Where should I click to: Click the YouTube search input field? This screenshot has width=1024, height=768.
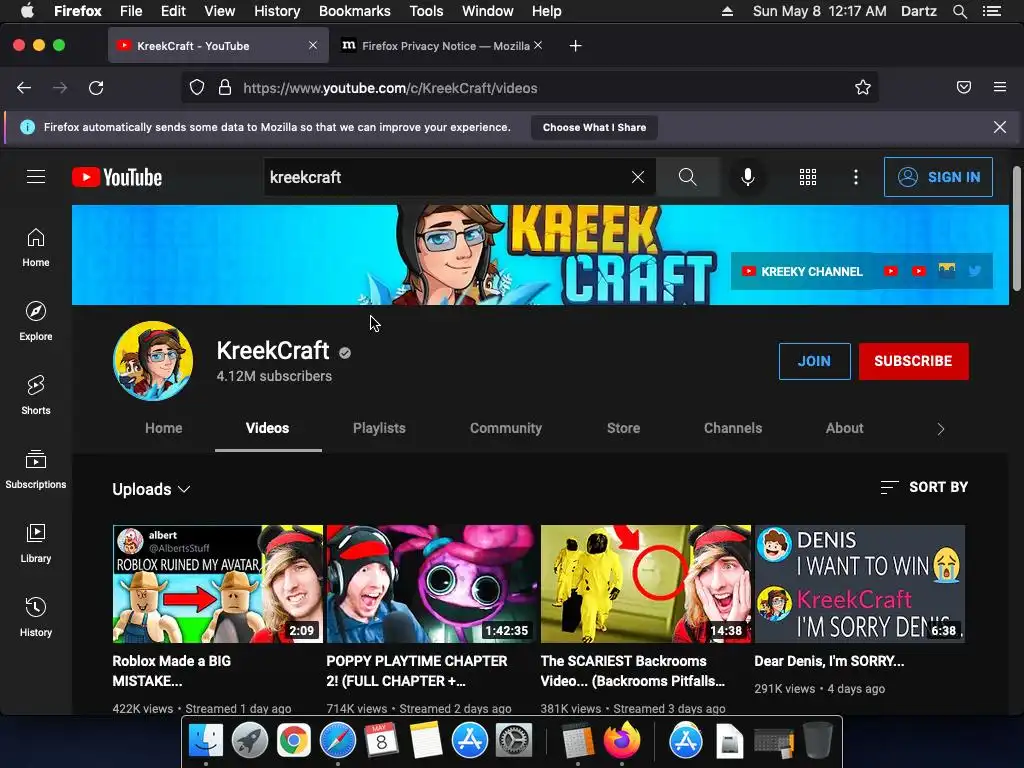447,177
